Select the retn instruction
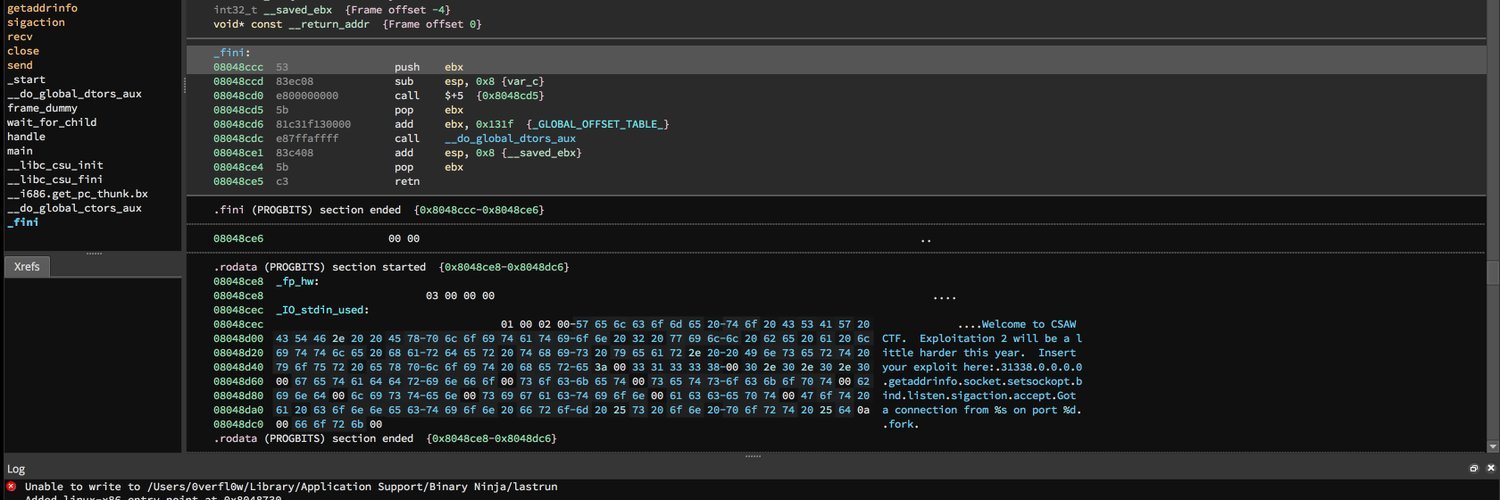 (x=408, y=181)
